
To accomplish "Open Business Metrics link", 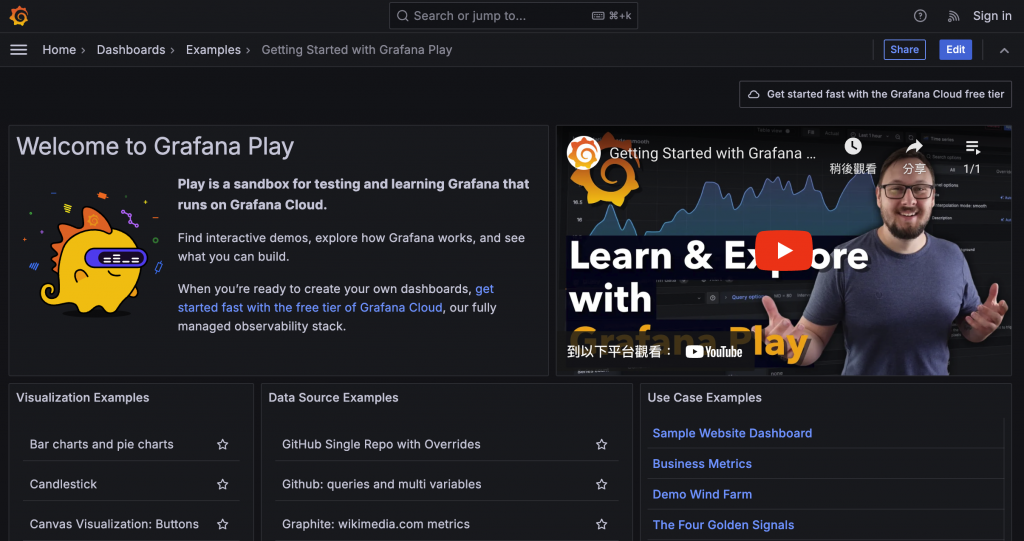I will pyautogui.click(x=702, y=464).
